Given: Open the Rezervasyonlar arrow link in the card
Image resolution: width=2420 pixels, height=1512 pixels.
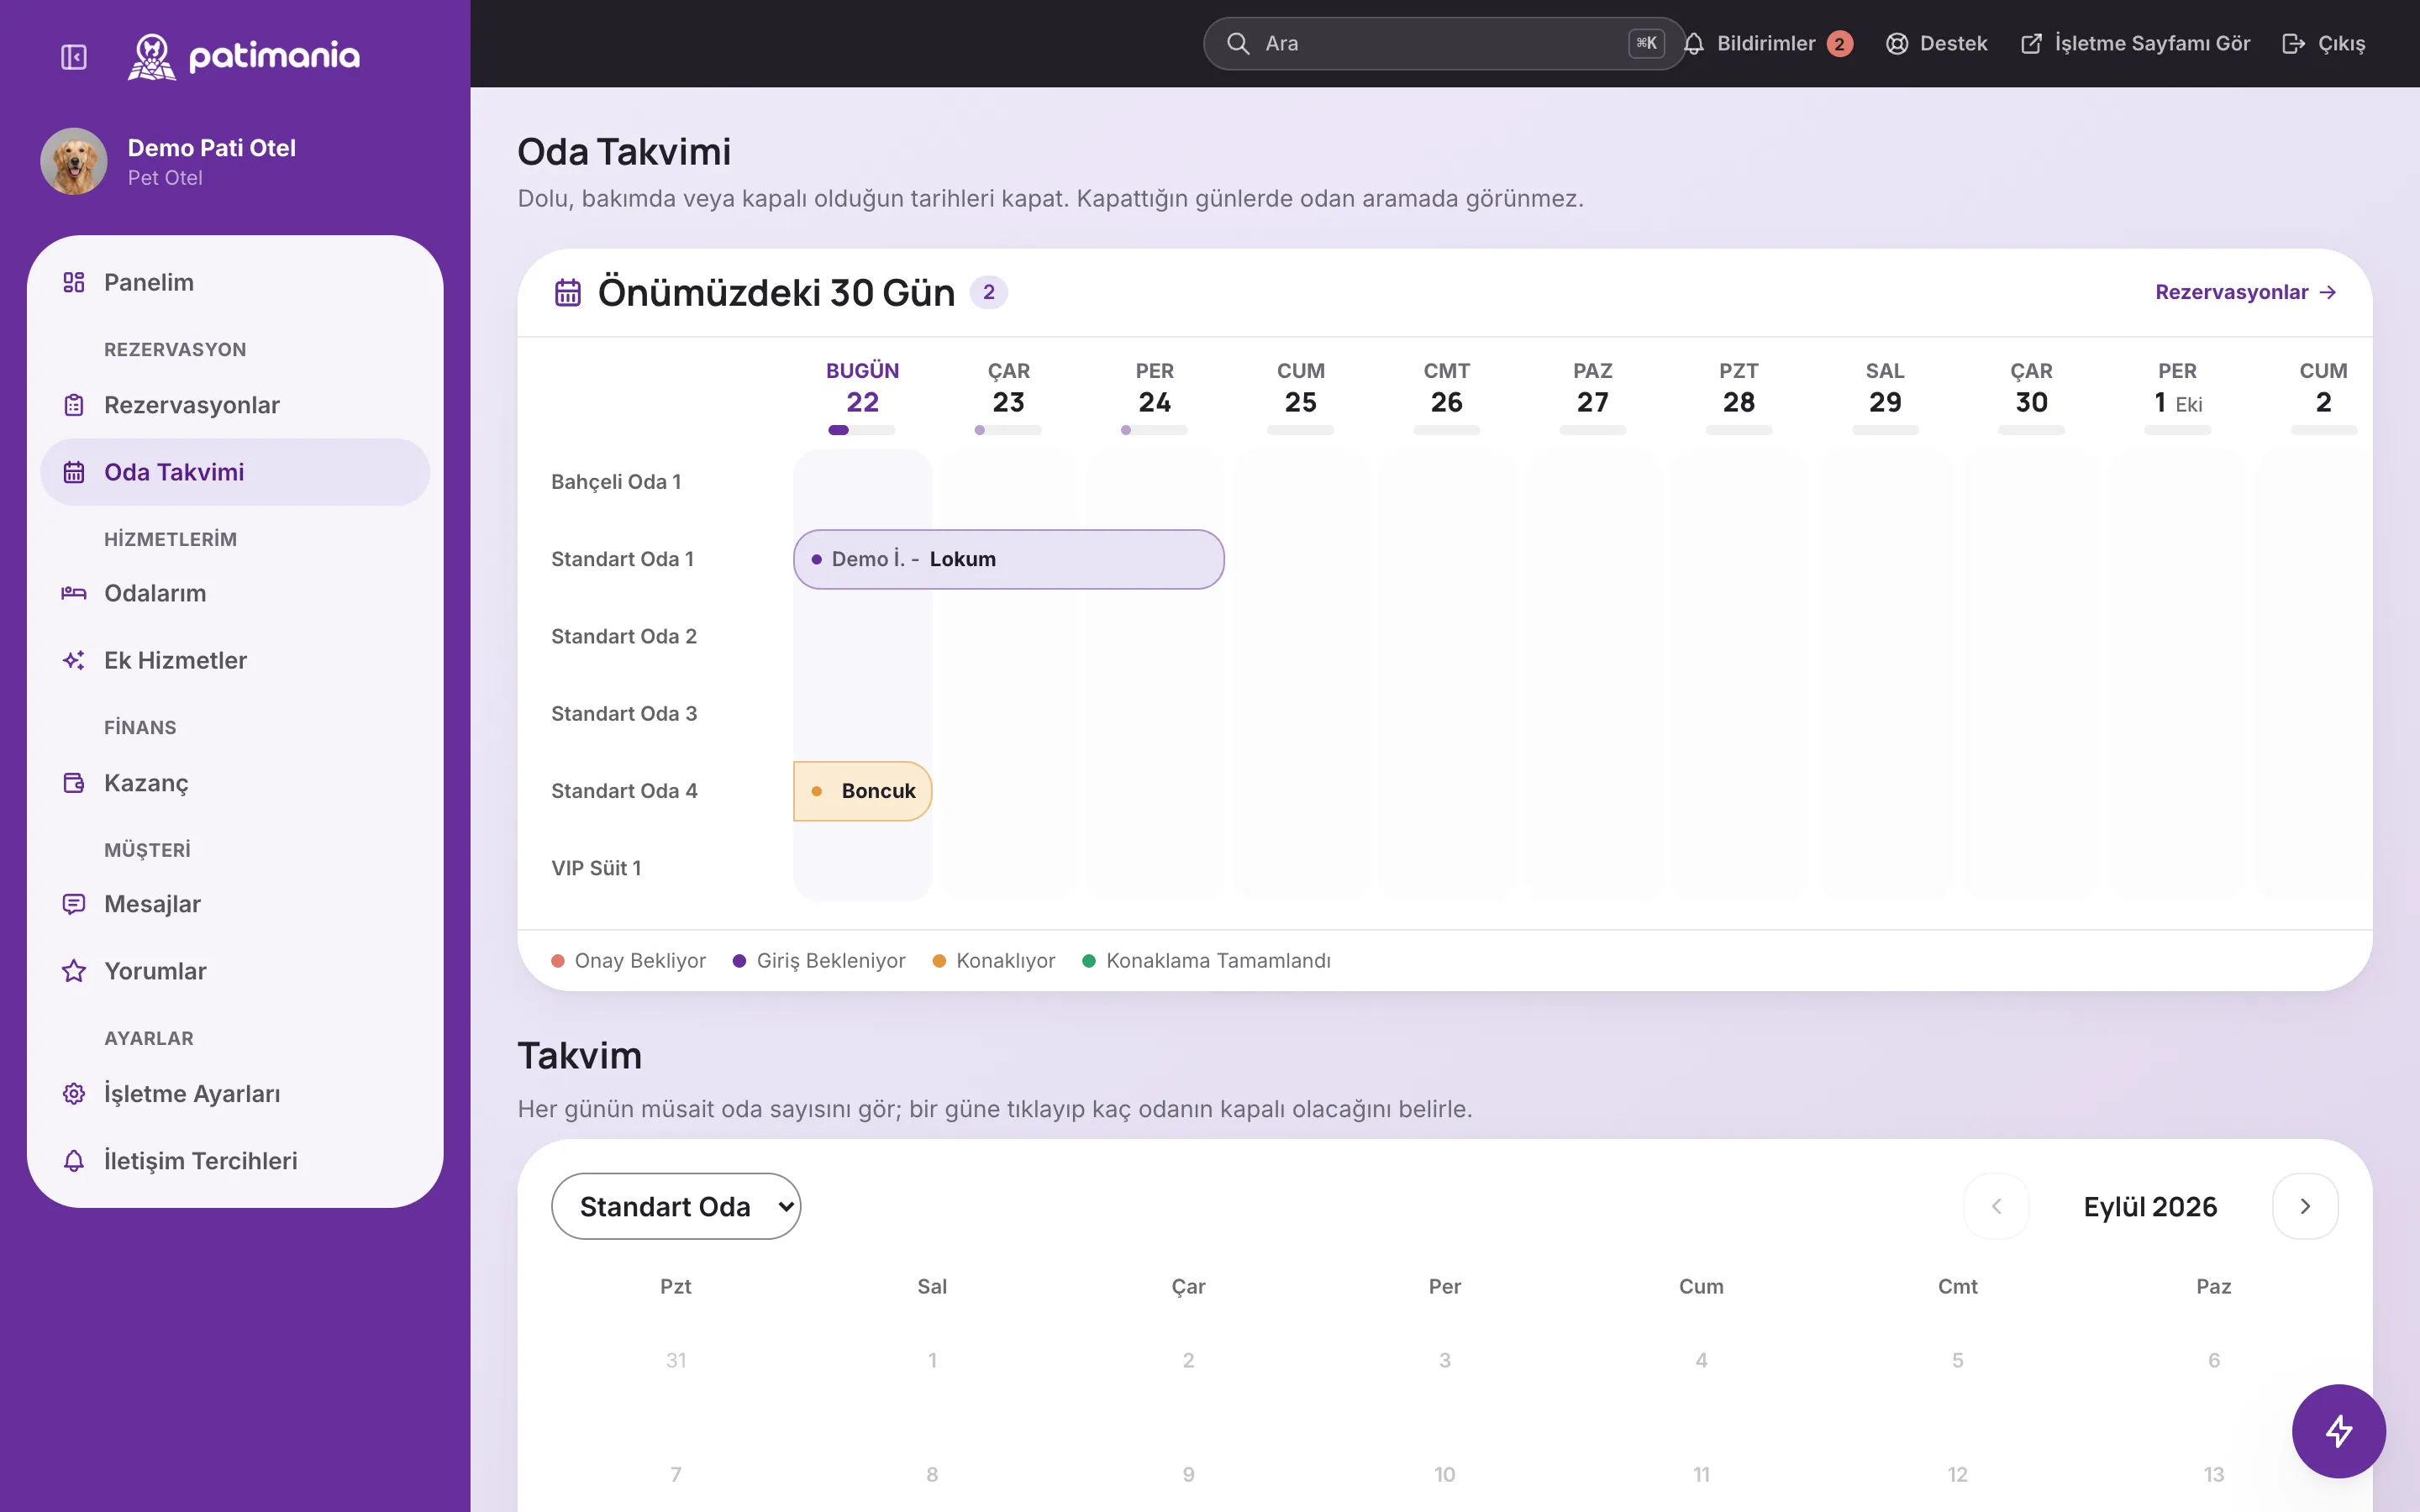Looking at the screenshot, I should click(x=2245, y=292).
